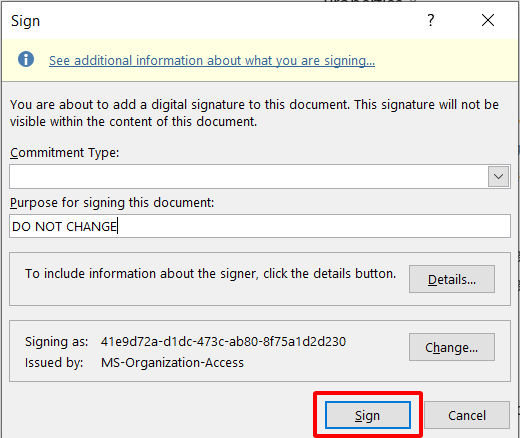This screenshot has width=520, height=438.
Task: Click the MS-Organization-Access issuer text
Action: pyautogui.click(x=172, y=363)
